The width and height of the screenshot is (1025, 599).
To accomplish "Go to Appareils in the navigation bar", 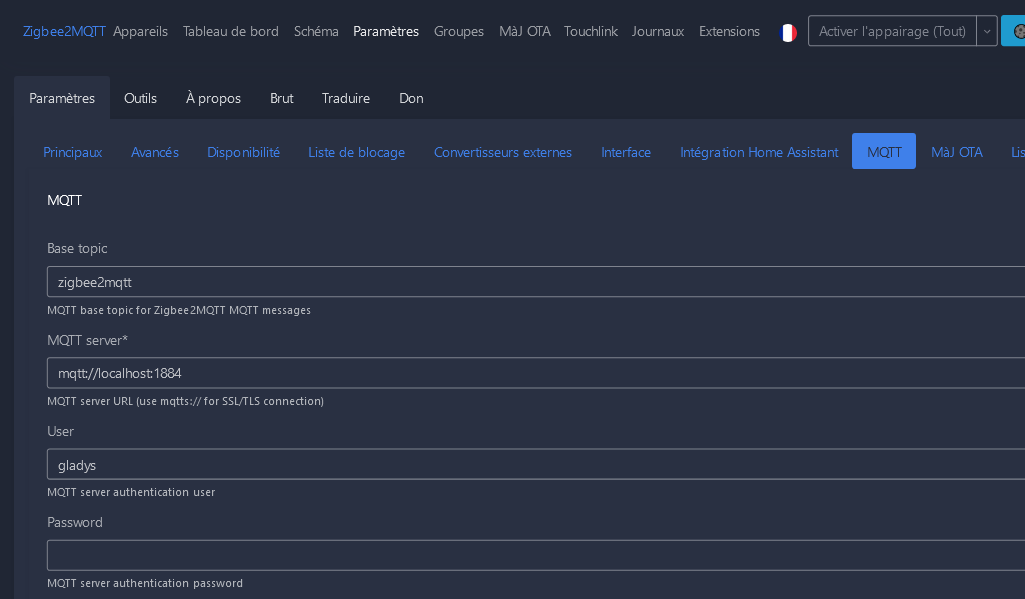I will (x=141, y=31).
